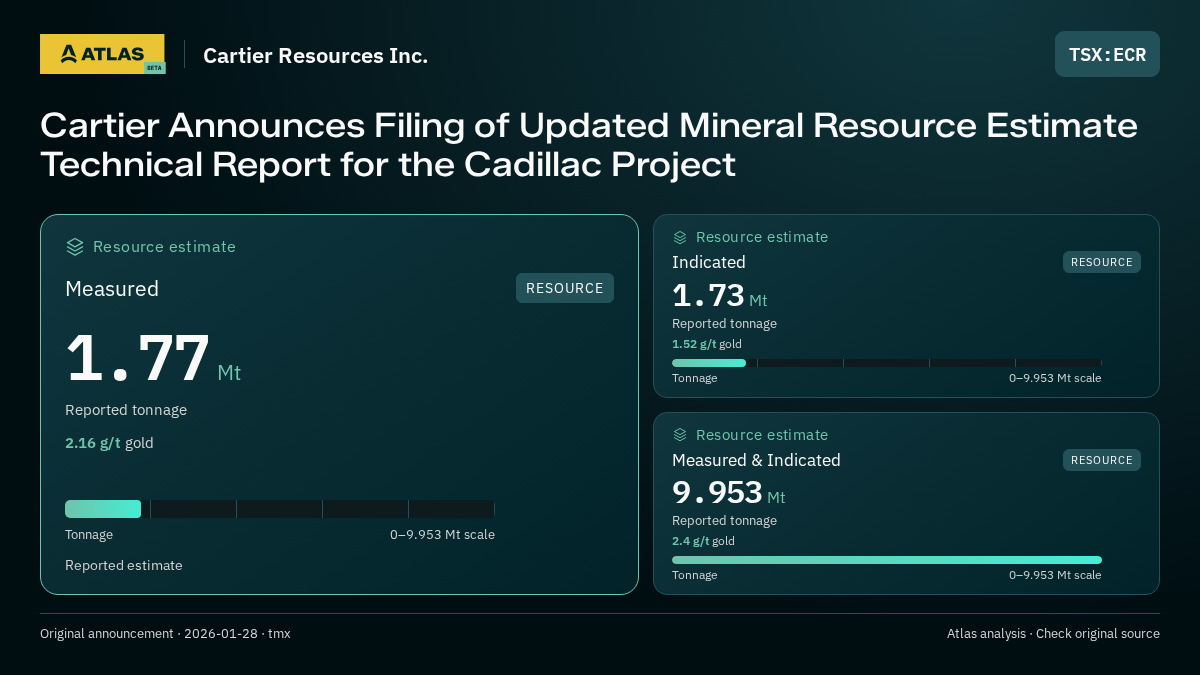Click the Measured & Indicated category label

click(x=756, y=460)
